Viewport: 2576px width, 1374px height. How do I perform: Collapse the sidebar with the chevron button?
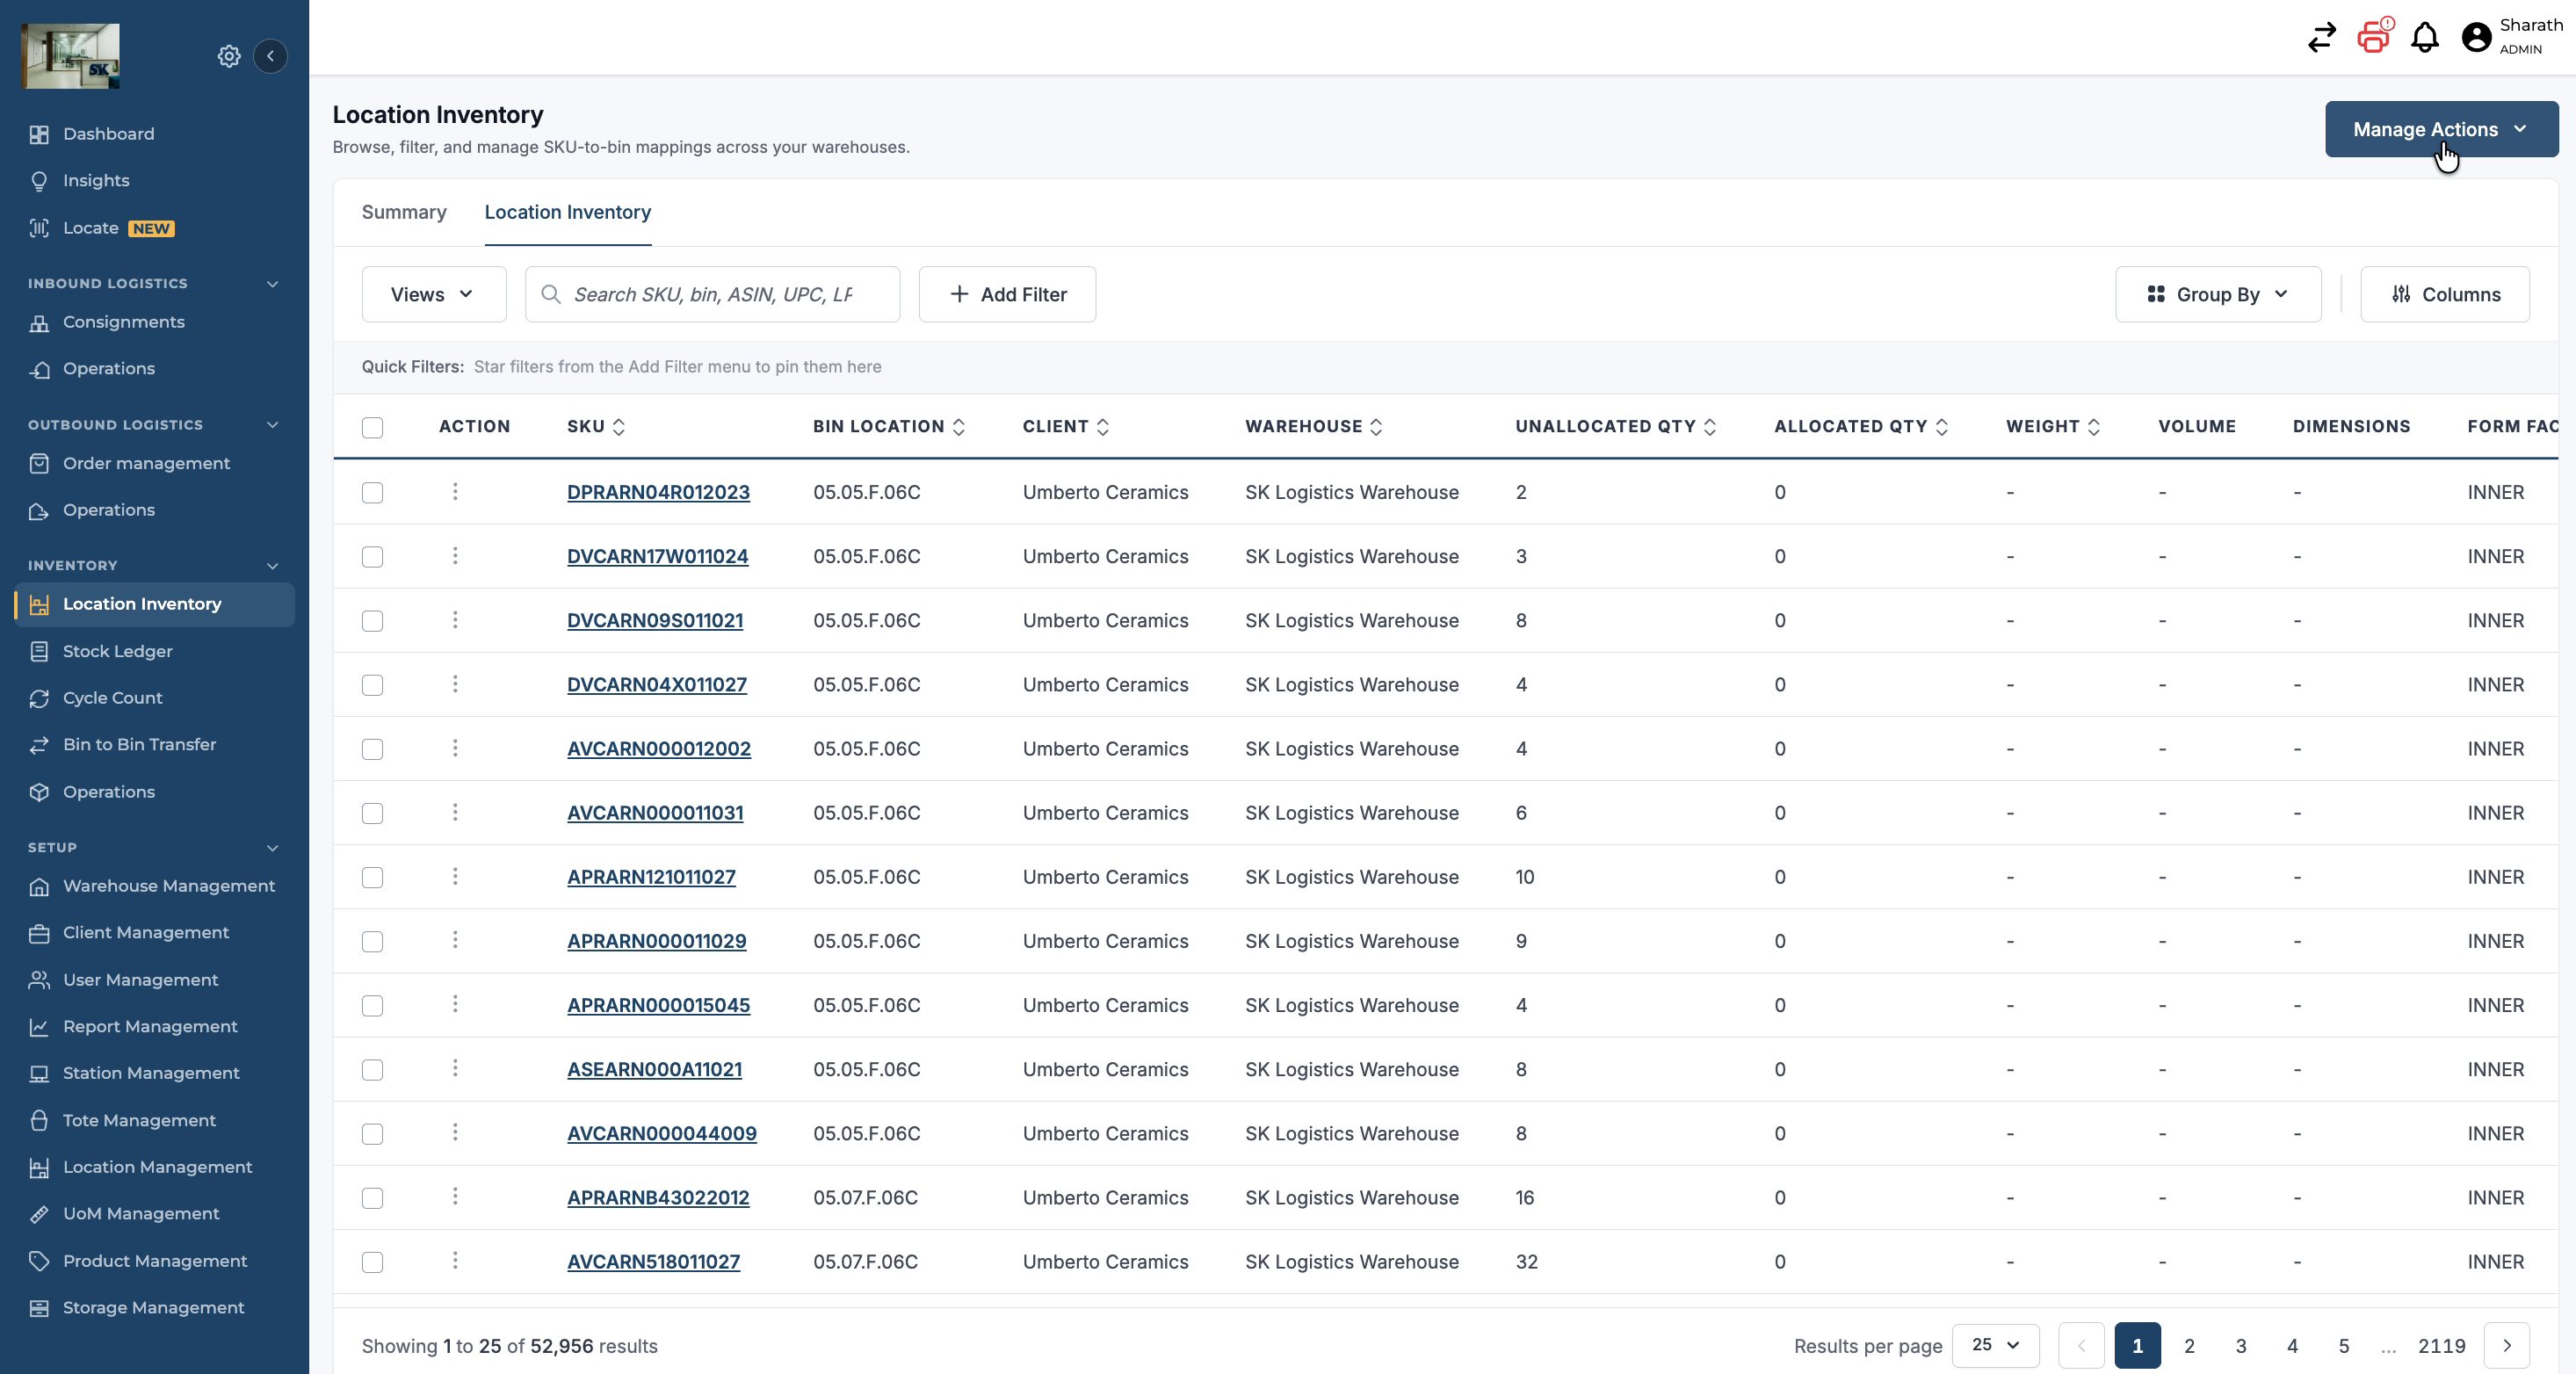click(x=270, y=56)
